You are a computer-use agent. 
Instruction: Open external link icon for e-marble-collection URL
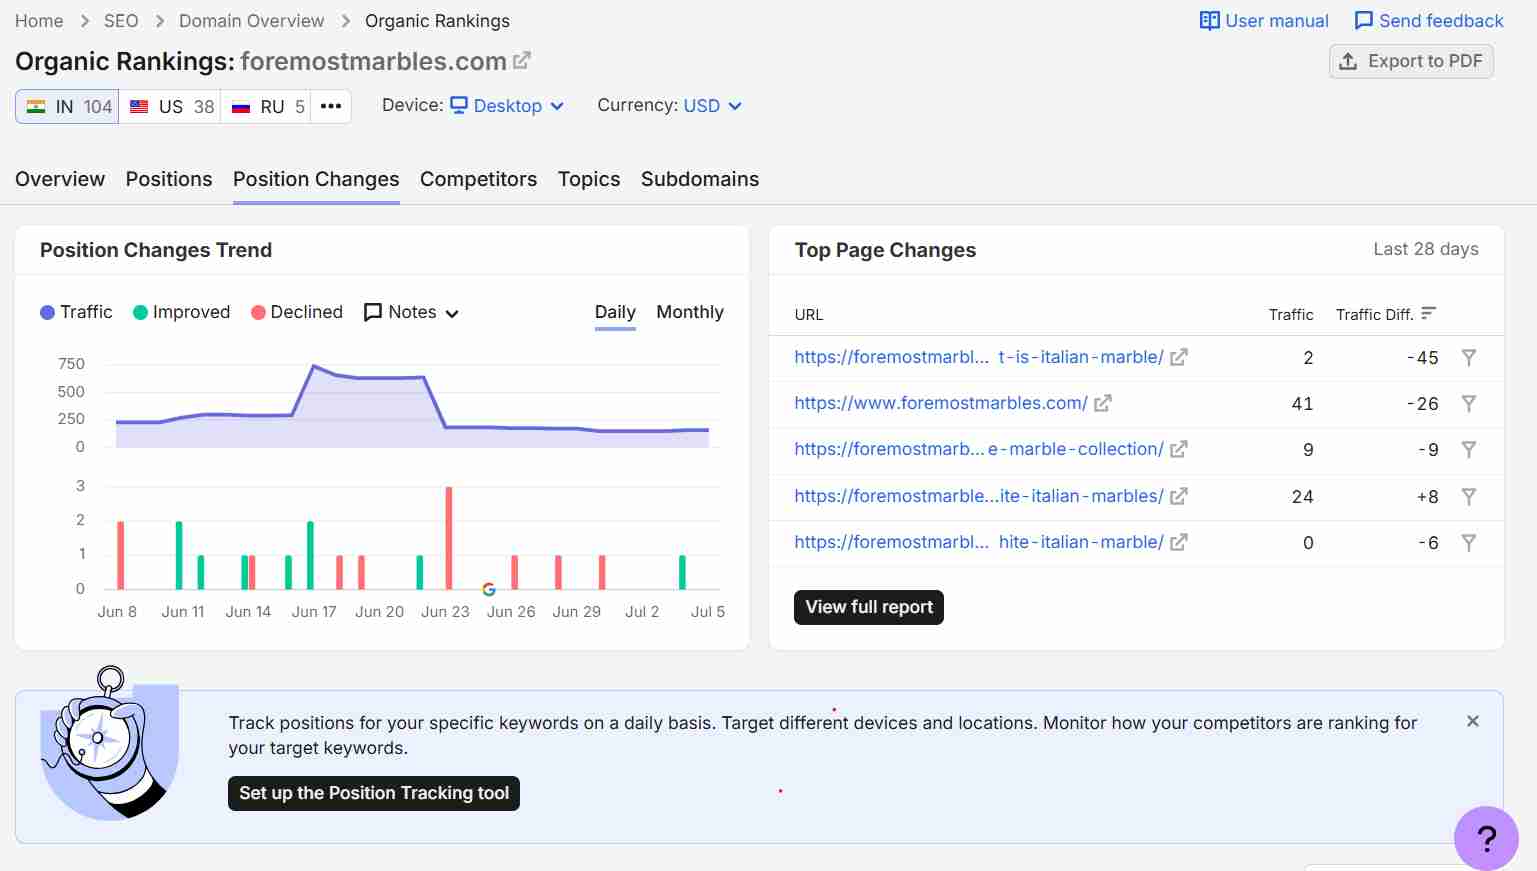pos(1179,449)
